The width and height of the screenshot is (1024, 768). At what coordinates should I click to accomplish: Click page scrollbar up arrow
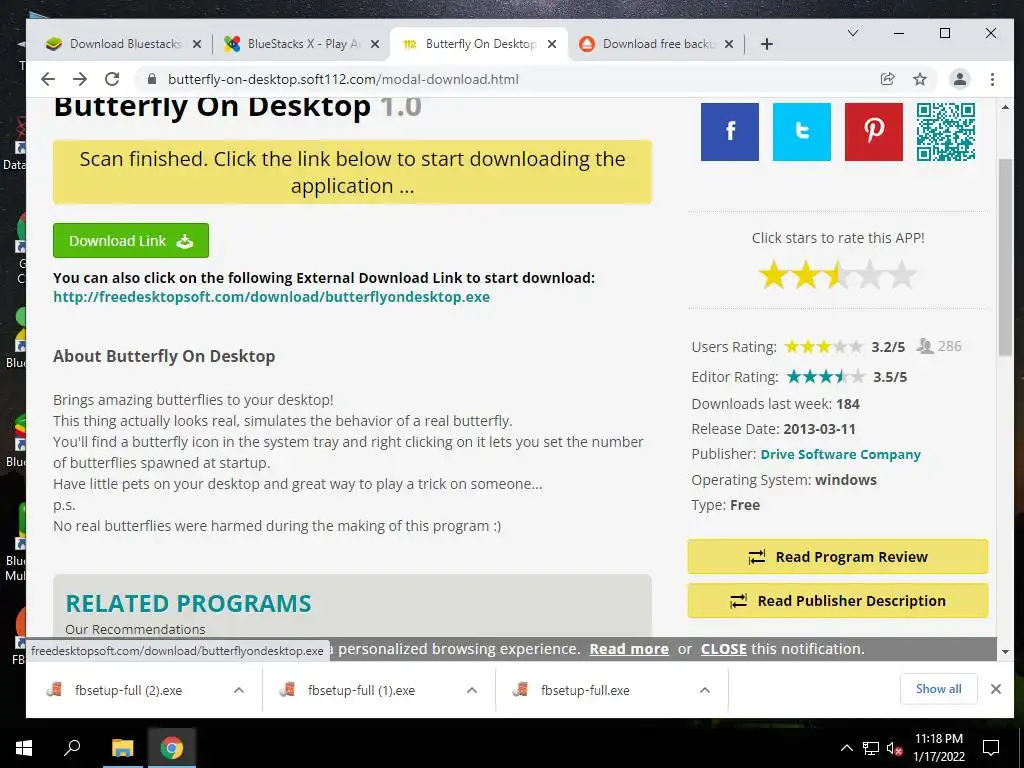tap(1005, 107)
